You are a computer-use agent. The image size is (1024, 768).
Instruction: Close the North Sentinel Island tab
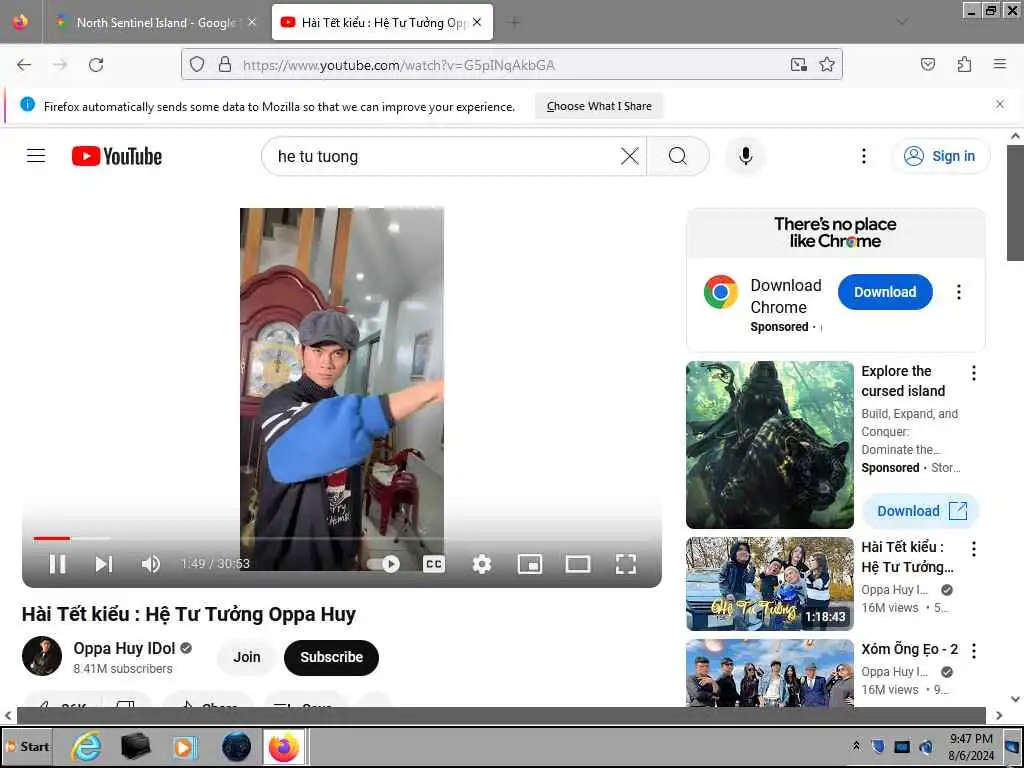(x=252, y=22)
